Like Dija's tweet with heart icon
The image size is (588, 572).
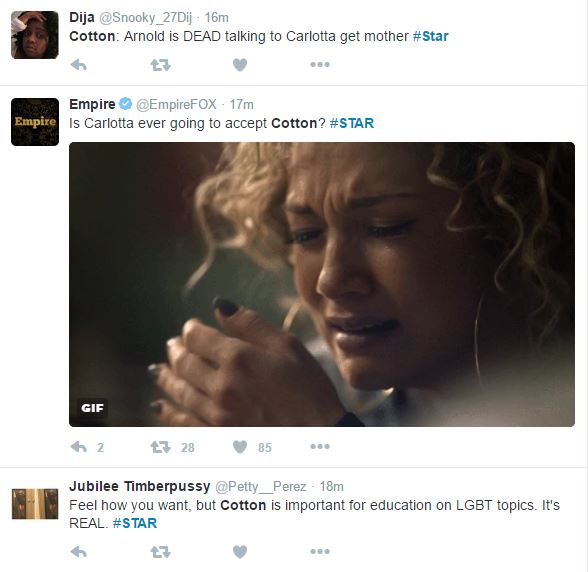click(x=240, y=65)
